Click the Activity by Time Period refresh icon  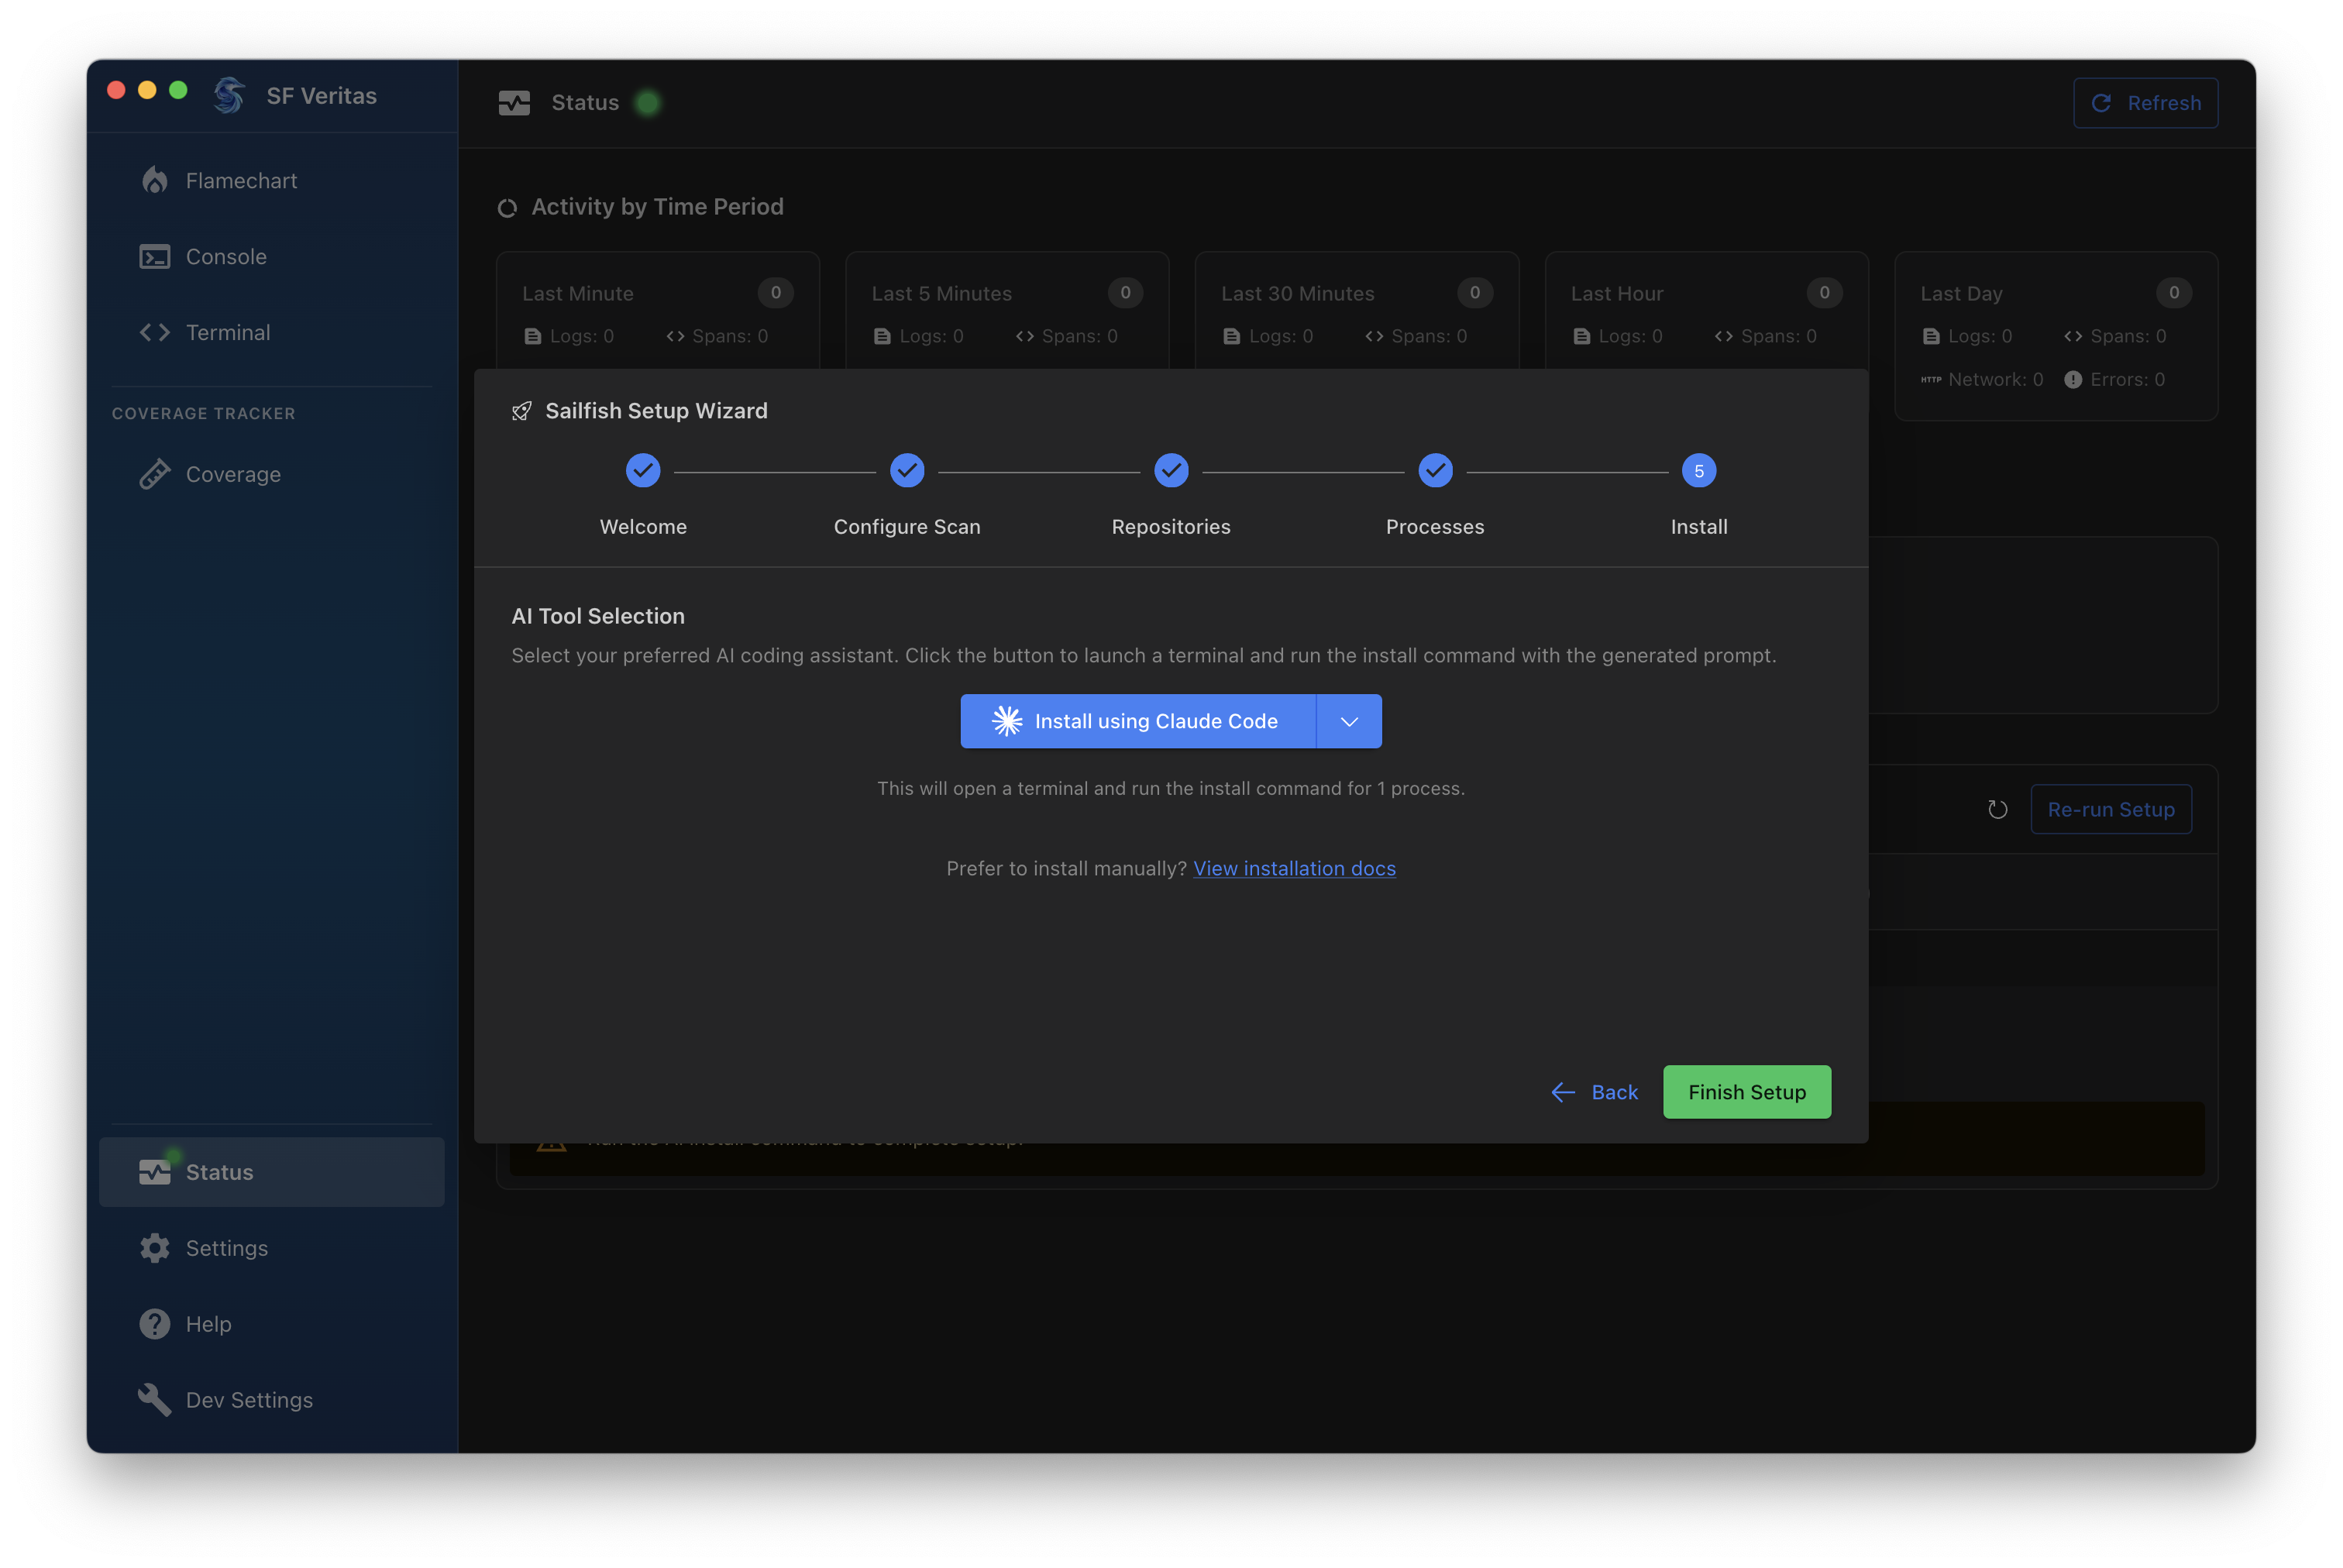tap(507, 207)
